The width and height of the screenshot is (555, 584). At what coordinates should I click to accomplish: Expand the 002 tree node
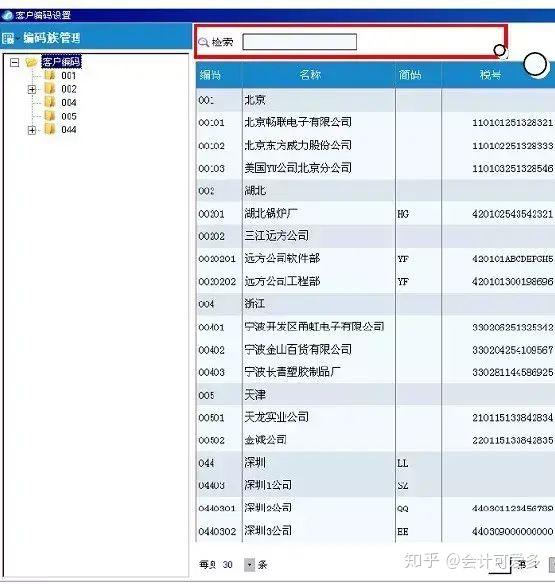(32, 89)
